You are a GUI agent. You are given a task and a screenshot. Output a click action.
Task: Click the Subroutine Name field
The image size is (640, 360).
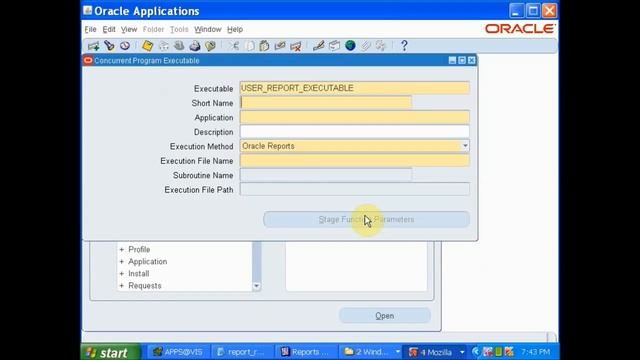[x=326, y=175]
